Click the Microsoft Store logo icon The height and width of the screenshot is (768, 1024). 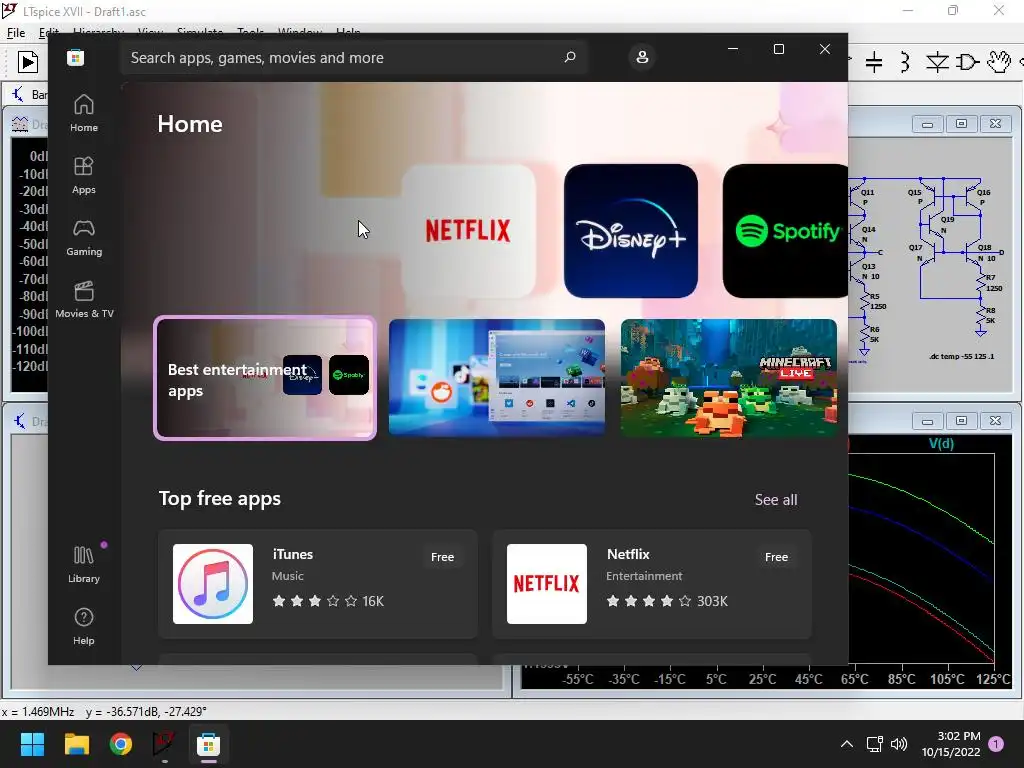76,57
